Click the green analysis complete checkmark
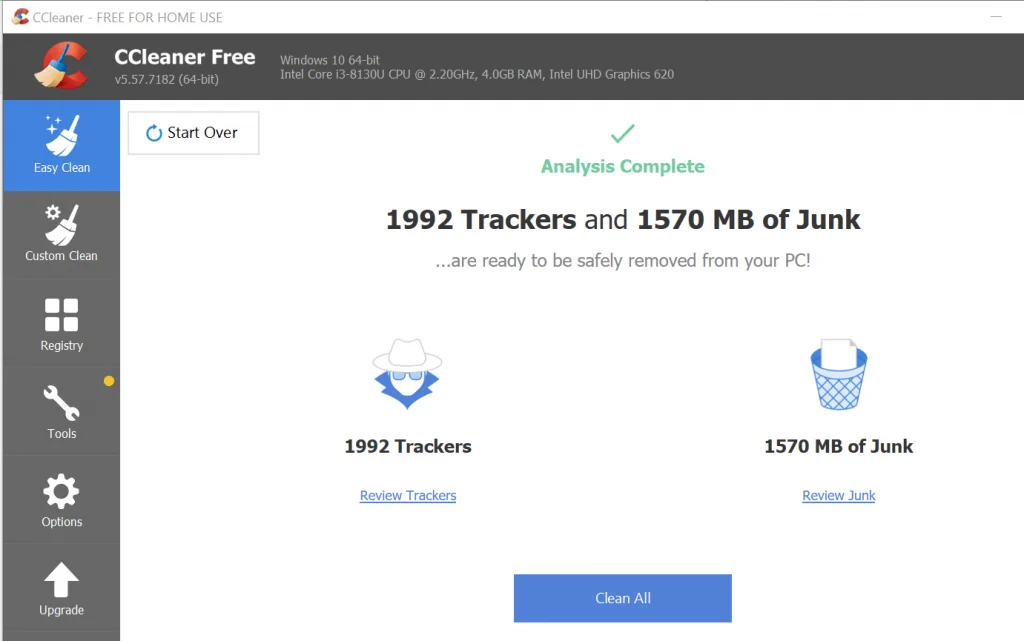The height and width of the screenshot is (641, 1024). (622, 134)
